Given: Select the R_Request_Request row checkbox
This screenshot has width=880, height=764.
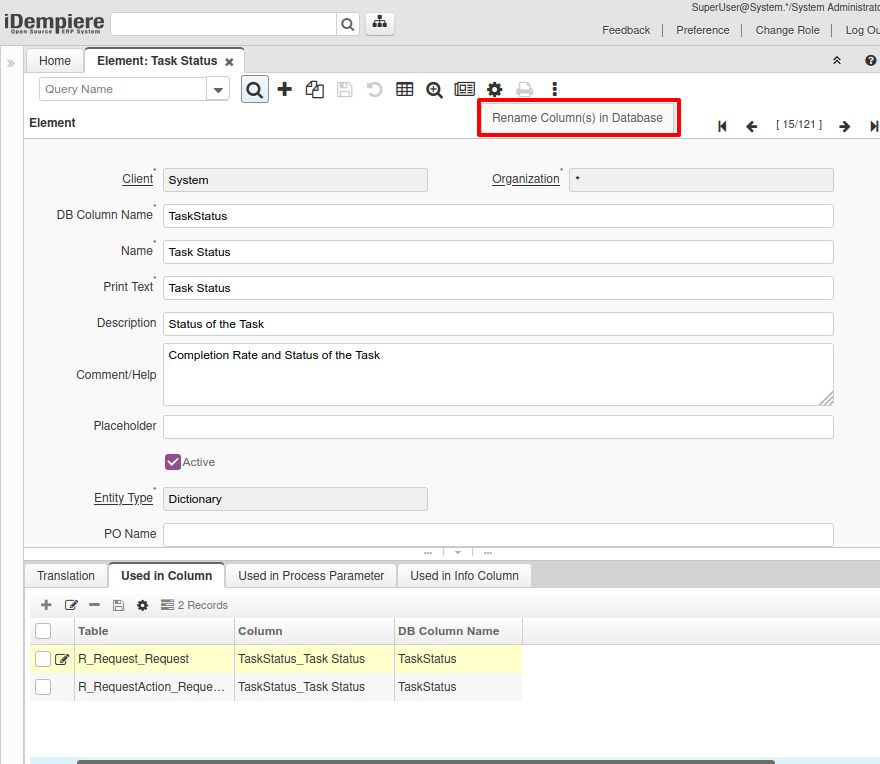Looking at the screenshot, I should [43, 659].
